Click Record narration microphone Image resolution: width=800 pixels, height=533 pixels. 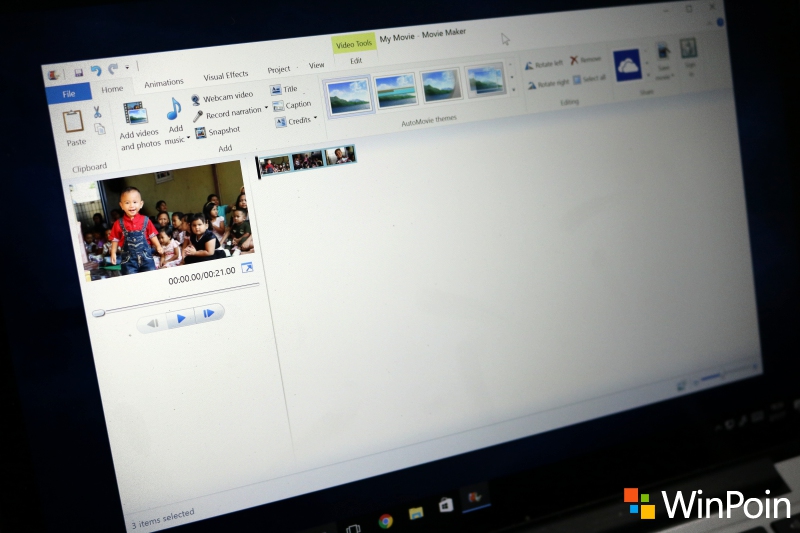click(x=228, y=113)
